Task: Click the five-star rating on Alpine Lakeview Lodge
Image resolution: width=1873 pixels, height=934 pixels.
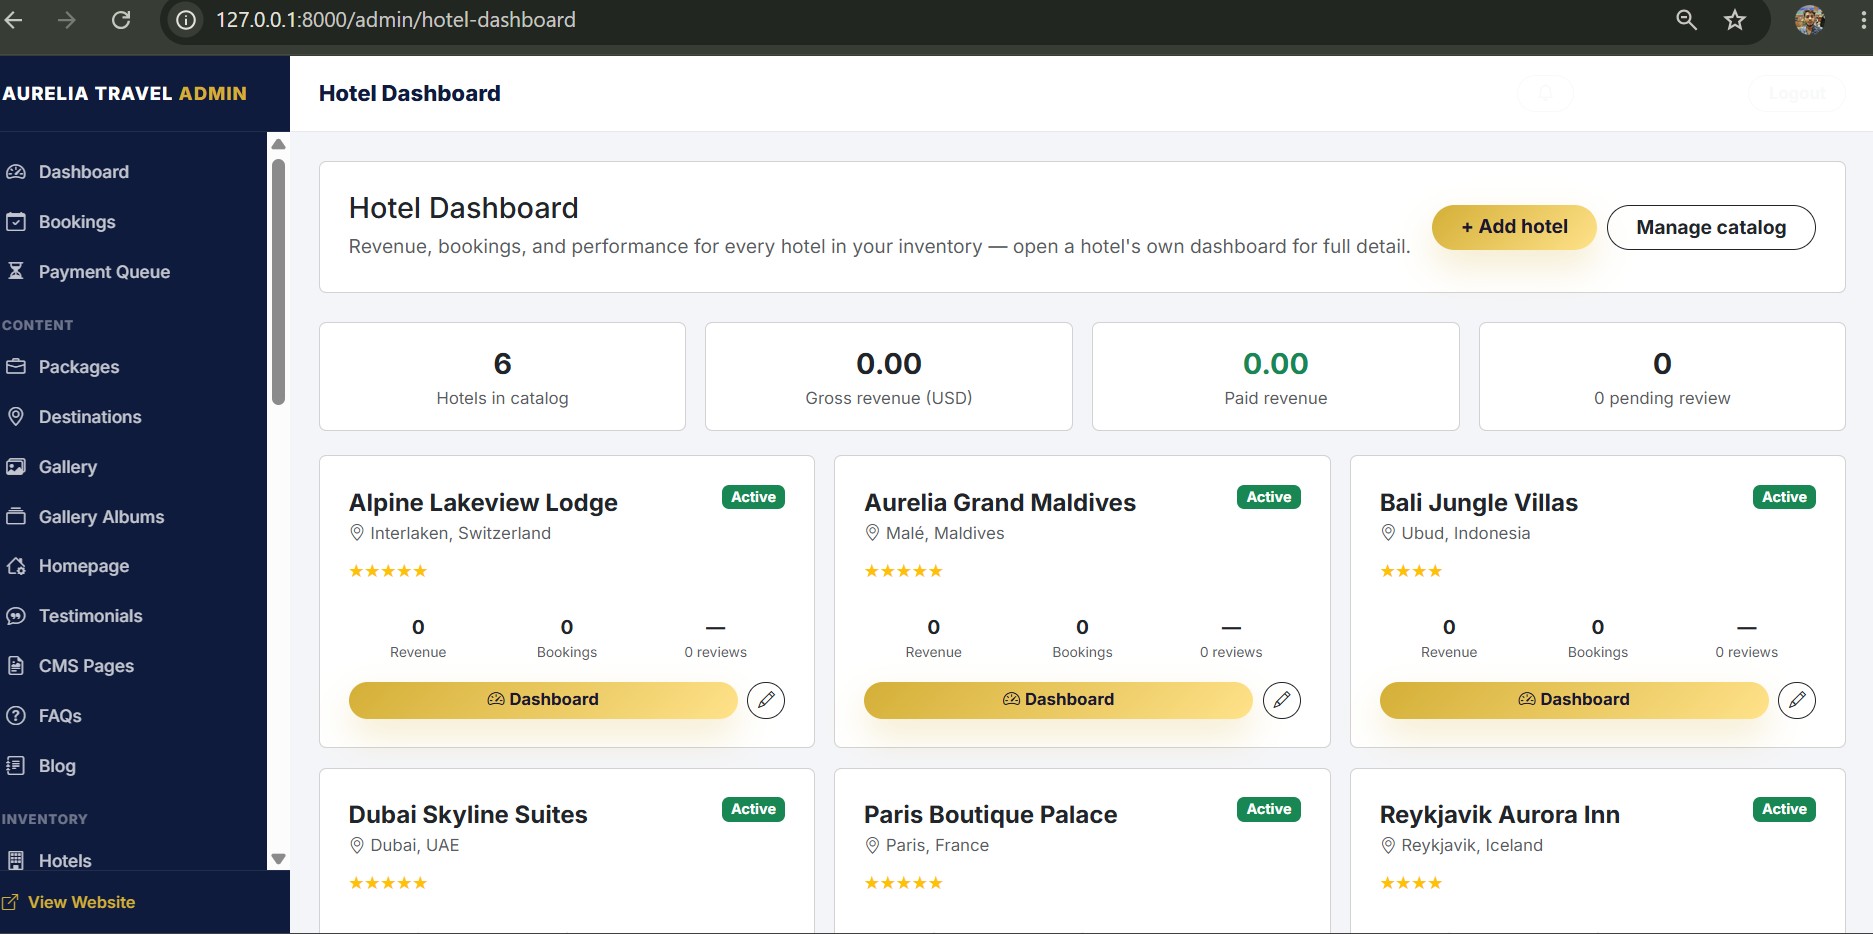Action: (388, 571)
